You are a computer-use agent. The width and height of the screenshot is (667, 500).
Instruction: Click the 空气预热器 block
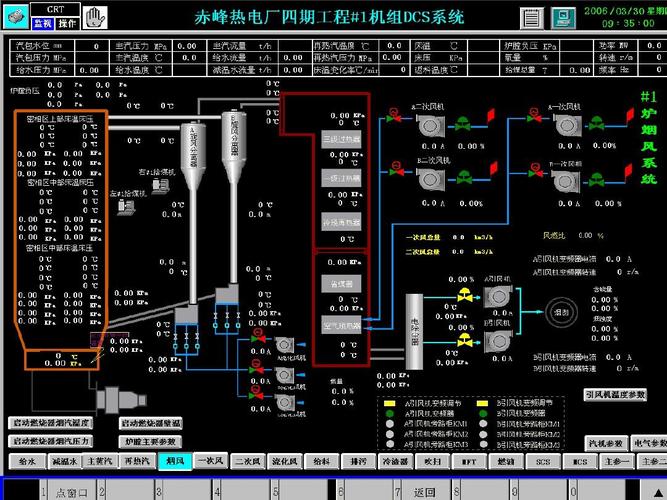[342, 326]
